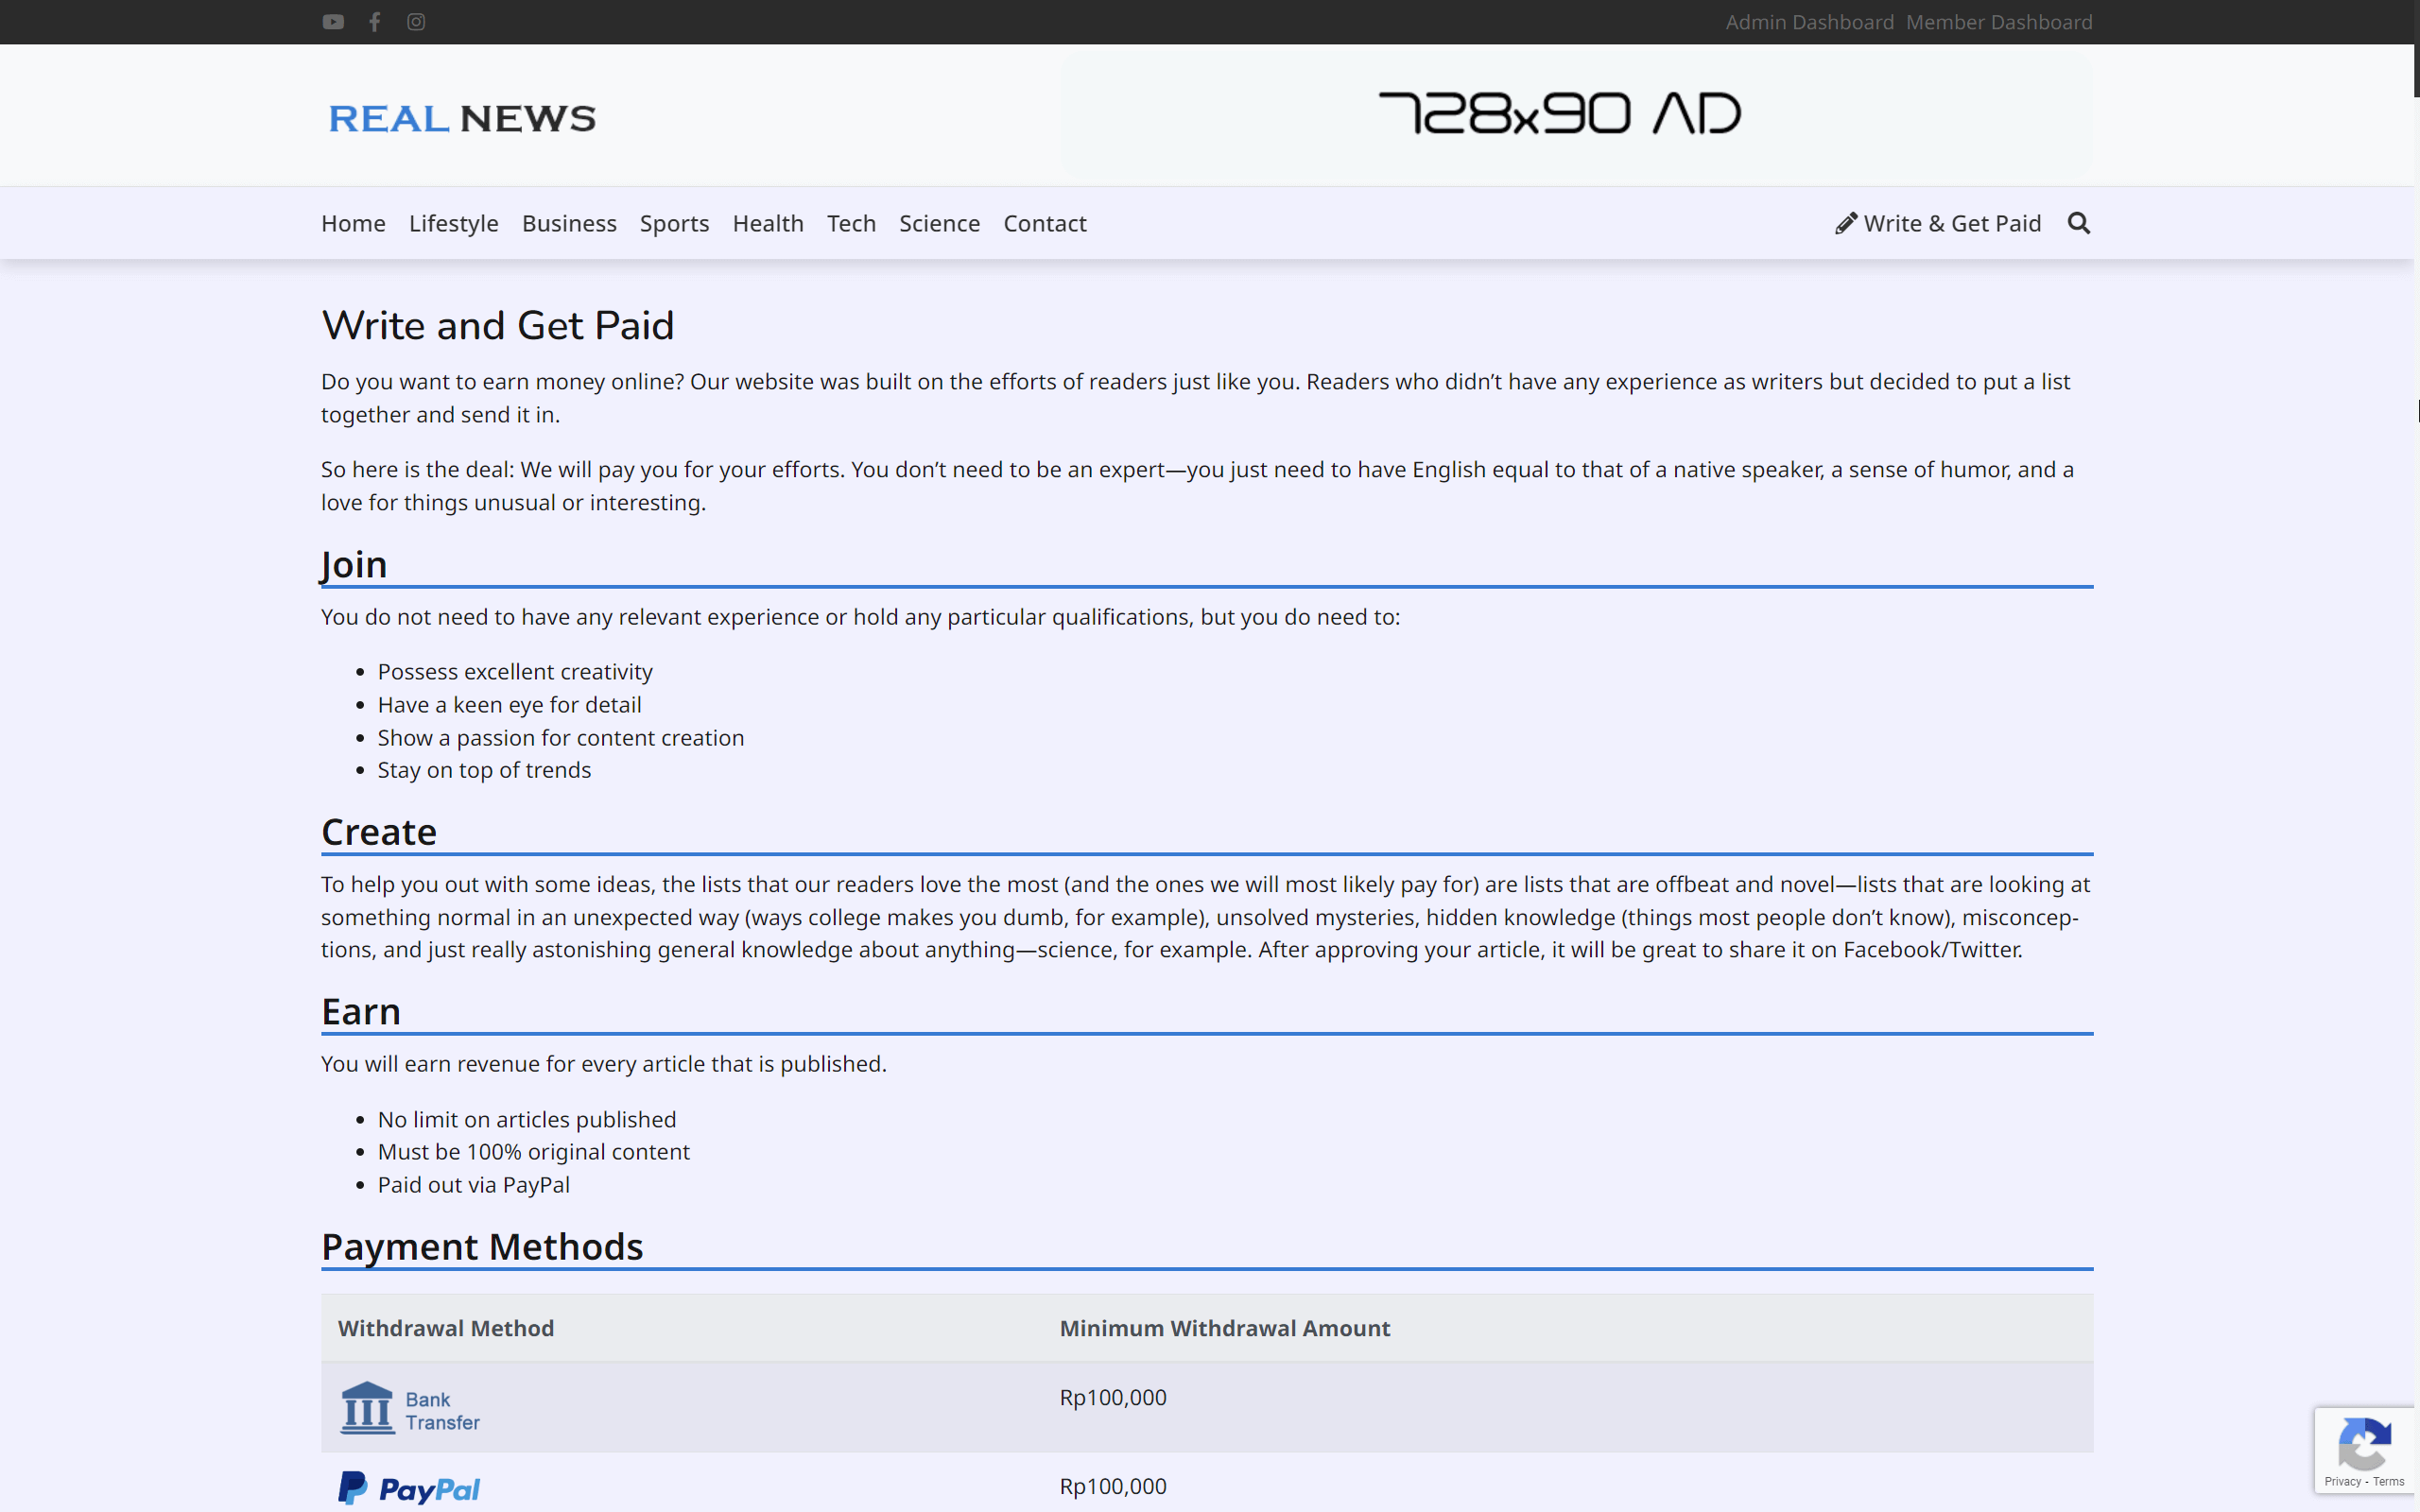Click the search magnifier icon

pyautogui.click(x=2079, y=223)
